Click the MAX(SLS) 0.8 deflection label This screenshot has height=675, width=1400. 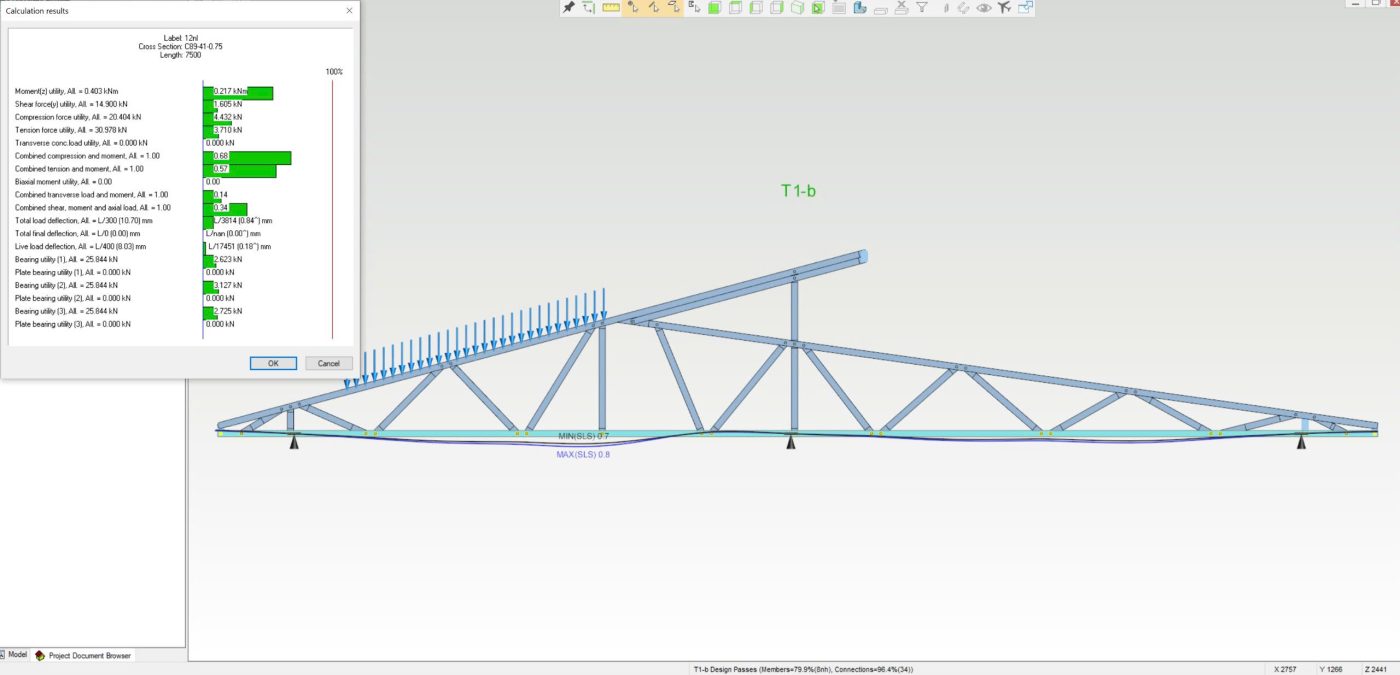(x=583, y=454)
